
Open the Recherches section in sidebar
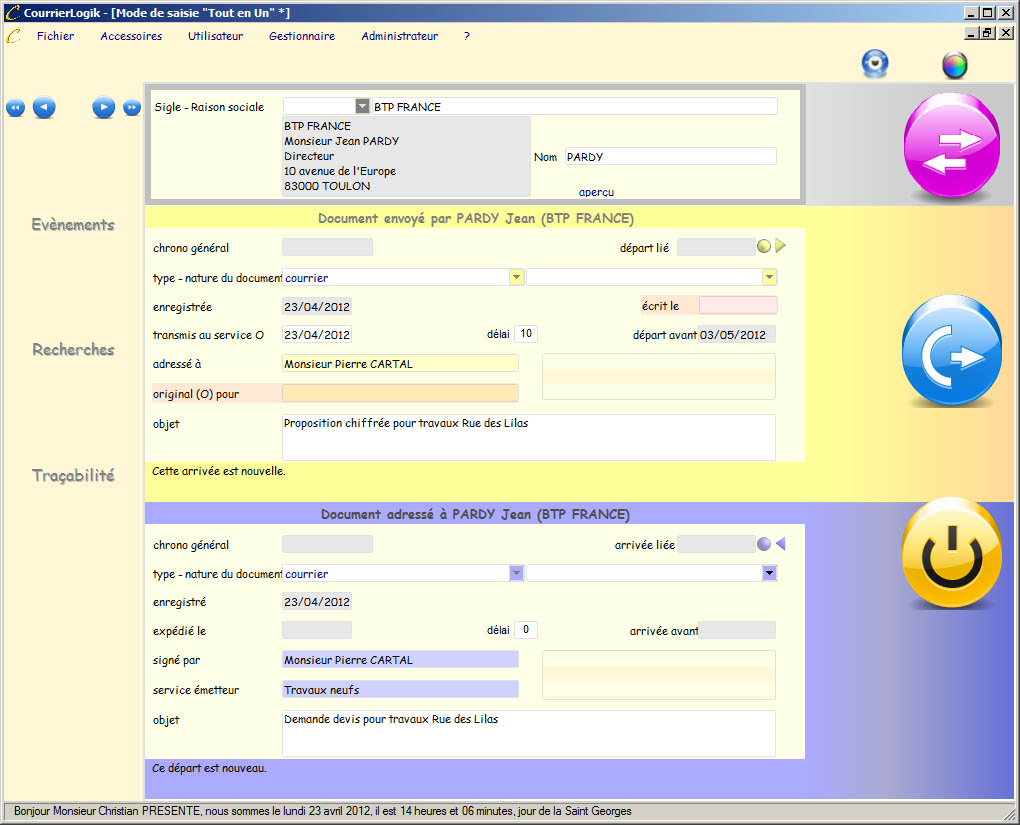[x=73, y=350]
